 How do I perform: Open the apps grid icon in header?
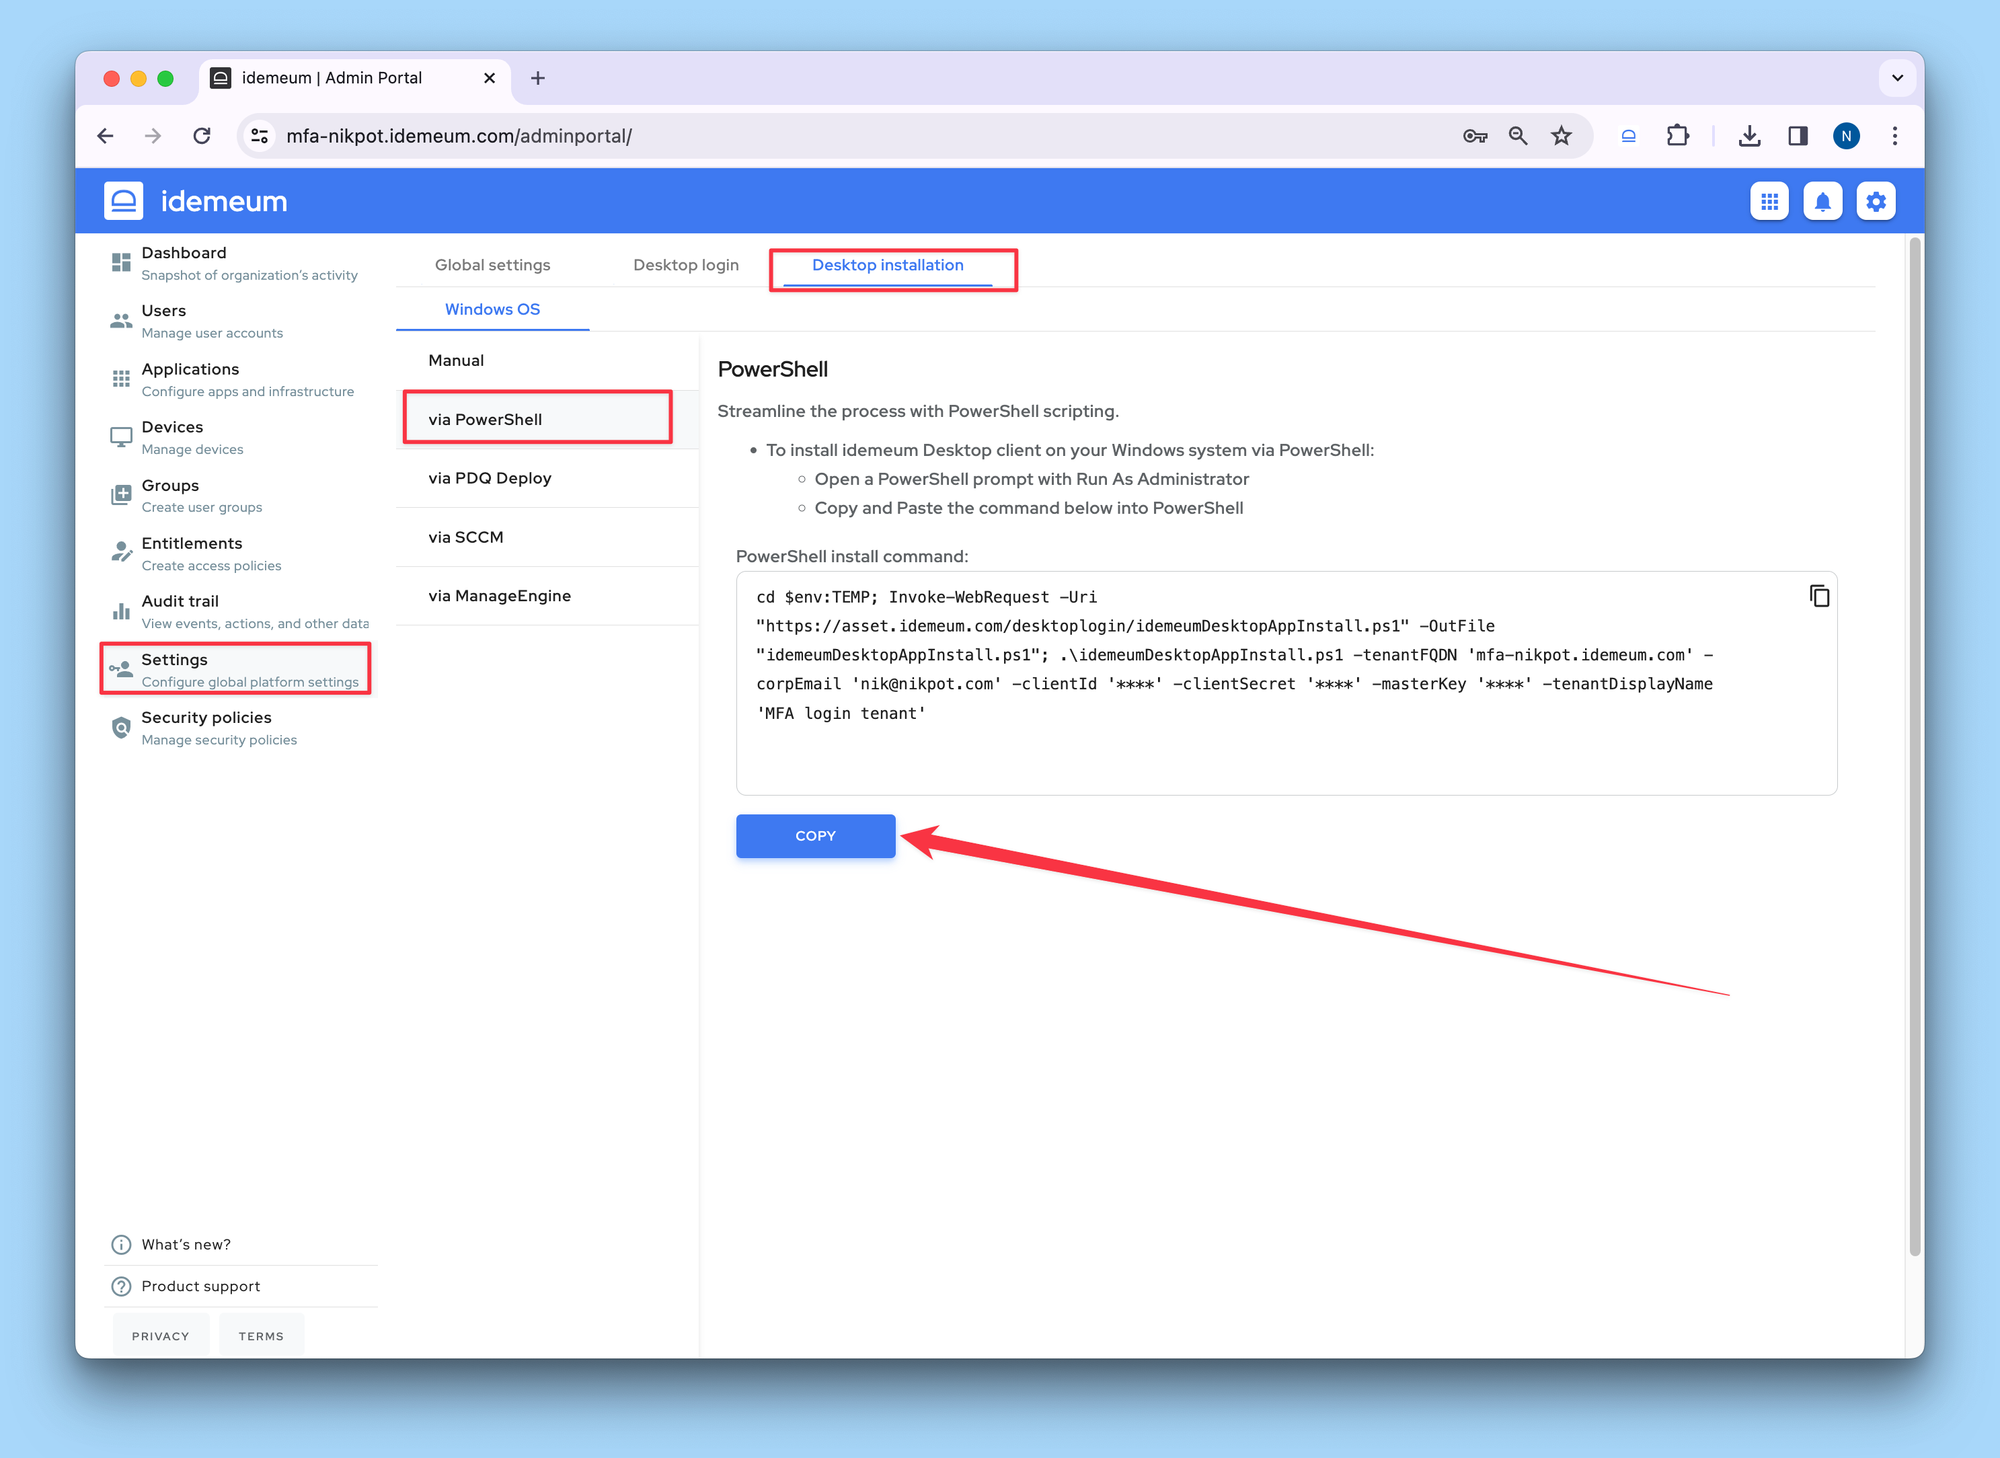tap(1769, 201)
